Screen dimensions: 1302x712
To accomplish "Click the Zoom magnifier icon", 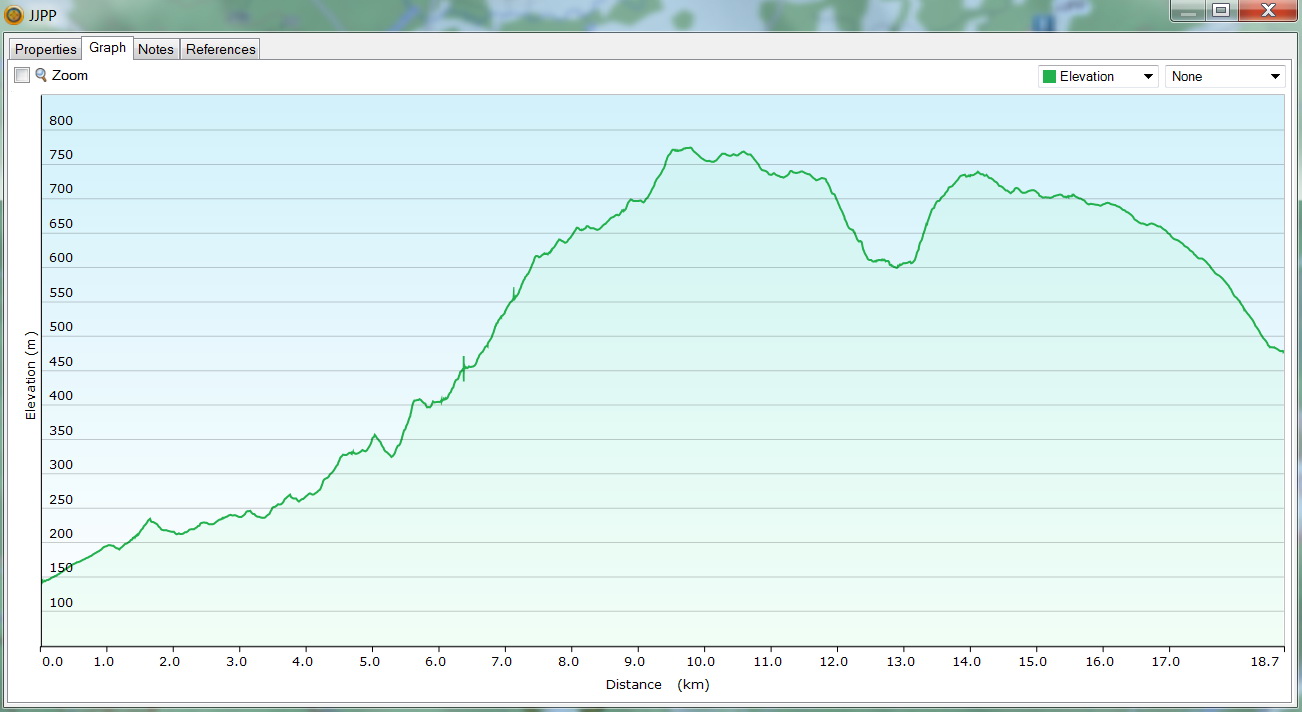I will 41,75.
